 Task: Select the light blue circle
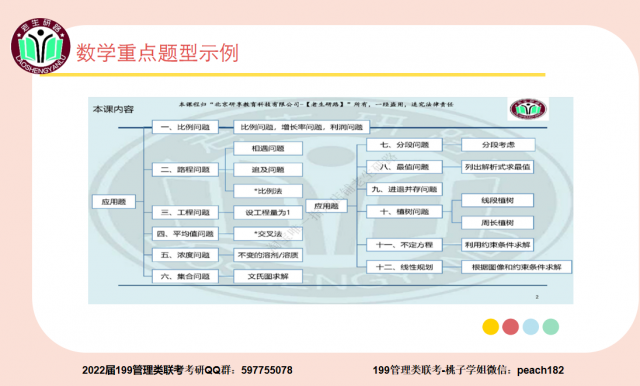pos(531,327)
